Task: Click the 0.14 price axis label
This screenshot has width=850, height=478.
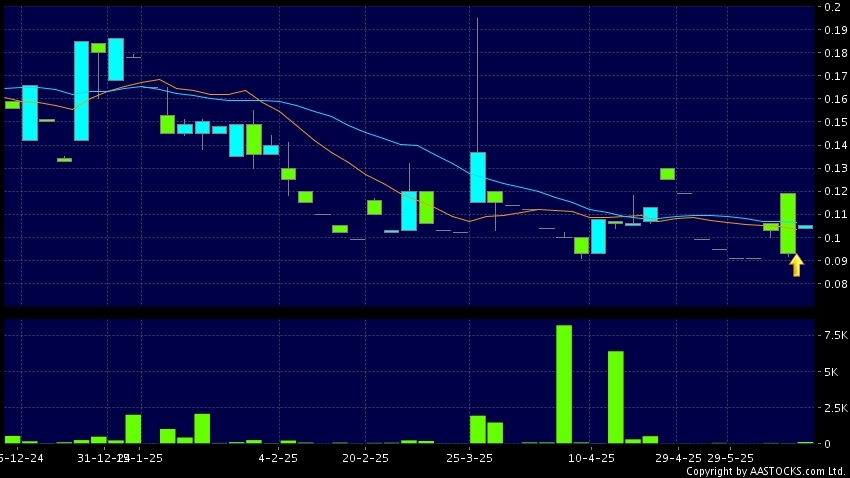Action: coord(836,145)
